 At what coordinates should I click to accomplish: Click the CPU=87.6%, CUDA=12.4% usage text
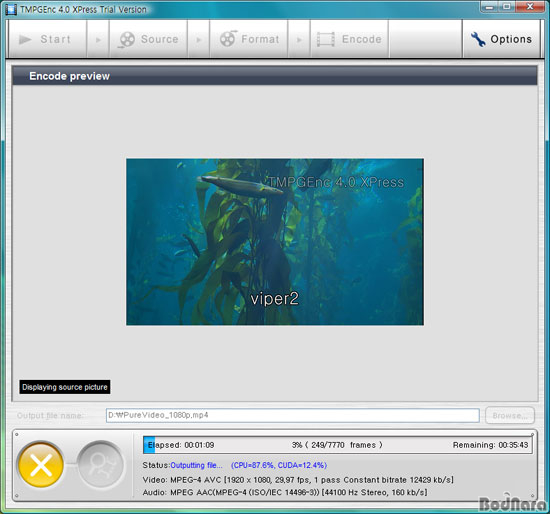click(279, 465)
